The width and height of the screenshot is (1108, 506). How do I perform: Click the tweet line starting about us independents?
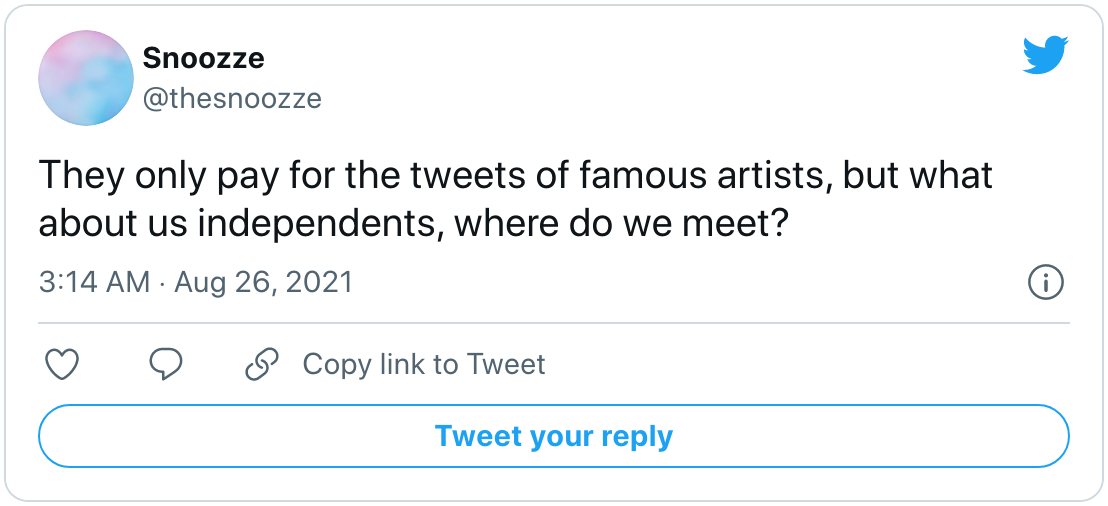coord(413,224)
